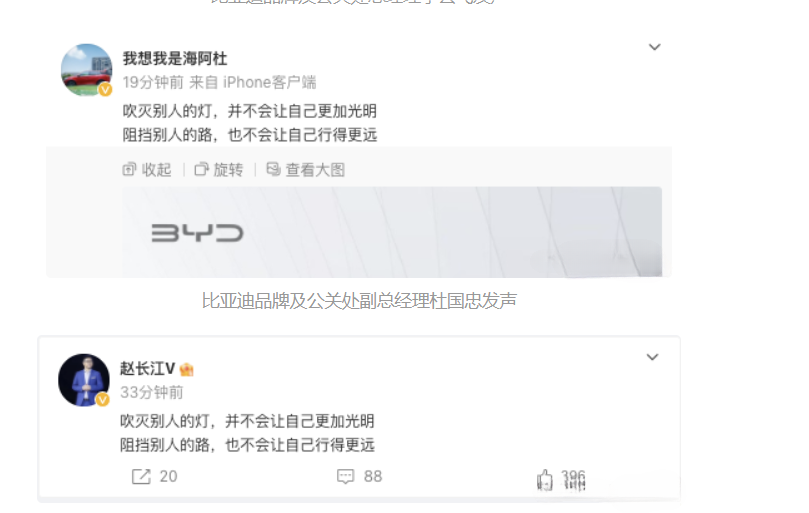Image resolution: width=809 pixels, height=513 pixels.
Task: Expand options chevron on 海阿杜 post
Action: point(655,47)
